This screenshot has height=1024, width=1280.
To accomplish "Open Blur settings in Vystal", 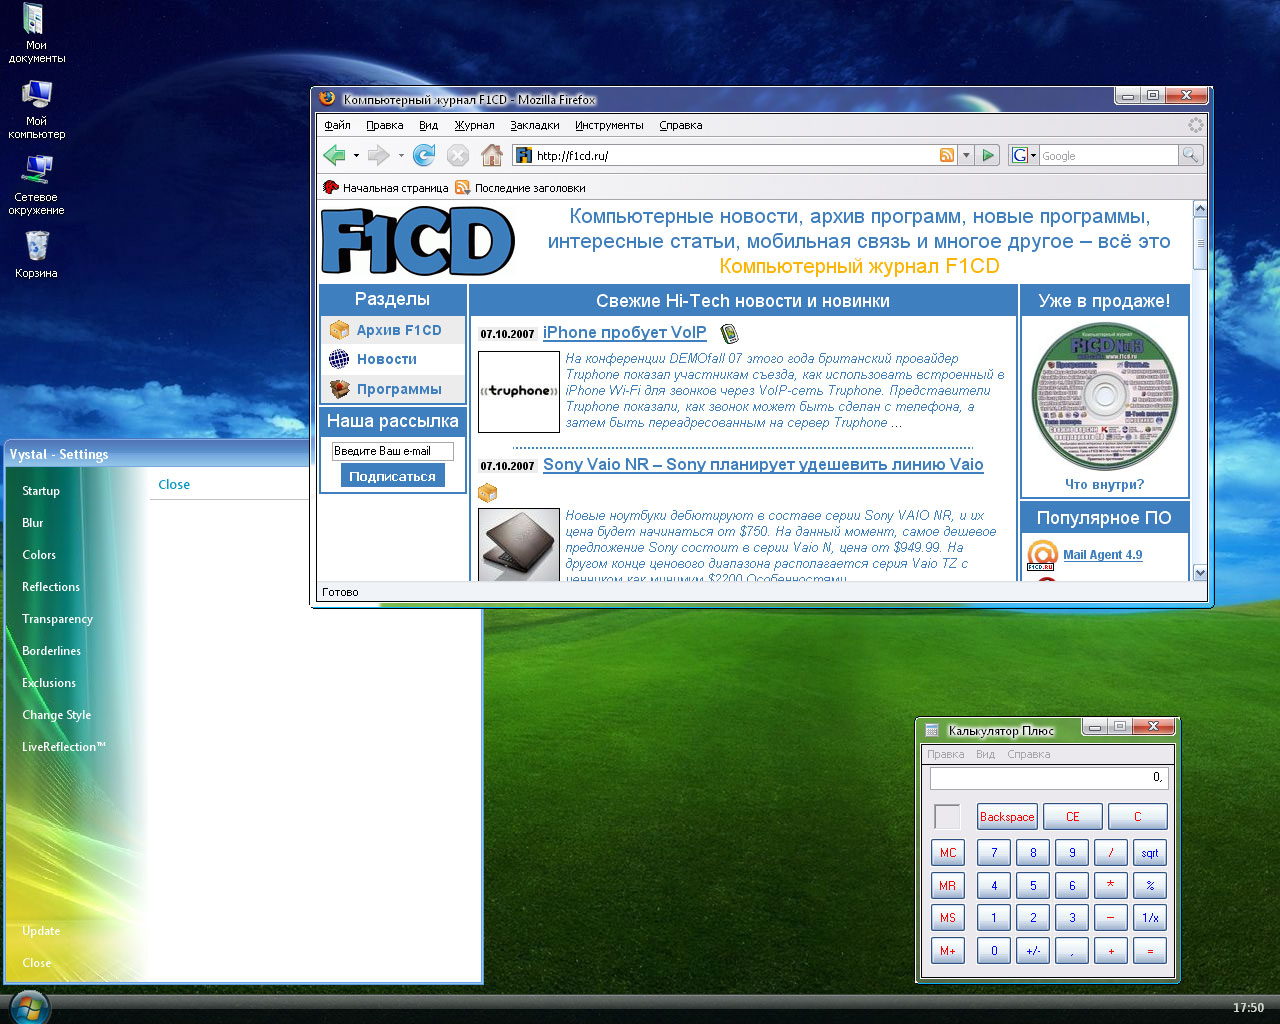I will click(x=33, y=523).
